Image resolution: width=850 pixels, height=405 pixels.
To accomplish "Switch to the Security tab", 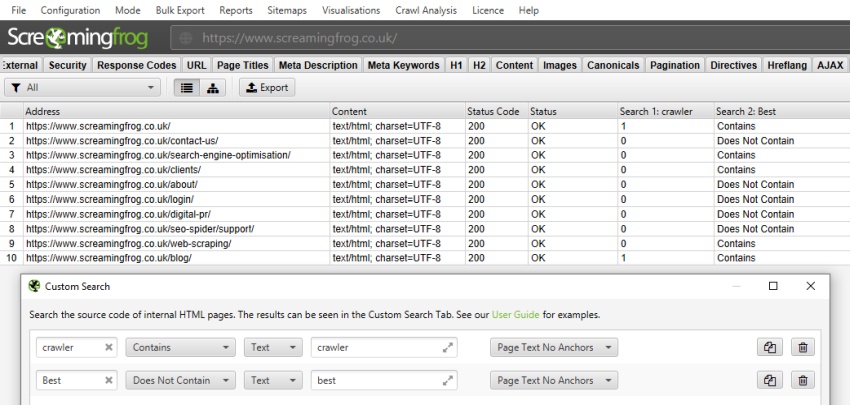I will [67, 65].
